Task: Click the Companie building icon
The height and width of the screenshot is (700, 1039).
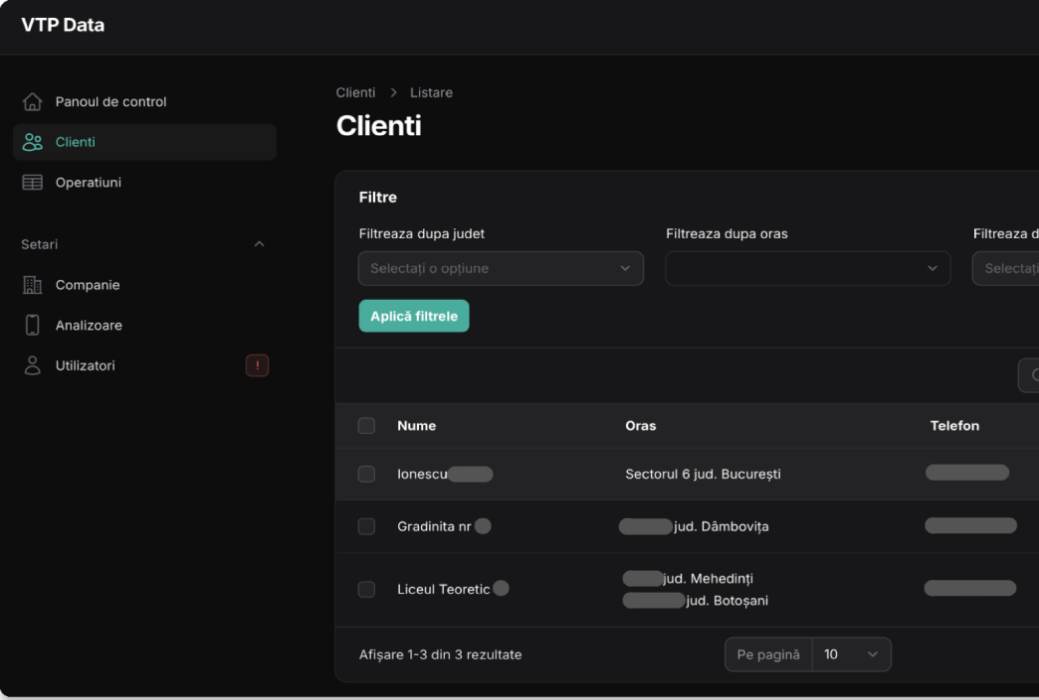Action: pos(33,285)
